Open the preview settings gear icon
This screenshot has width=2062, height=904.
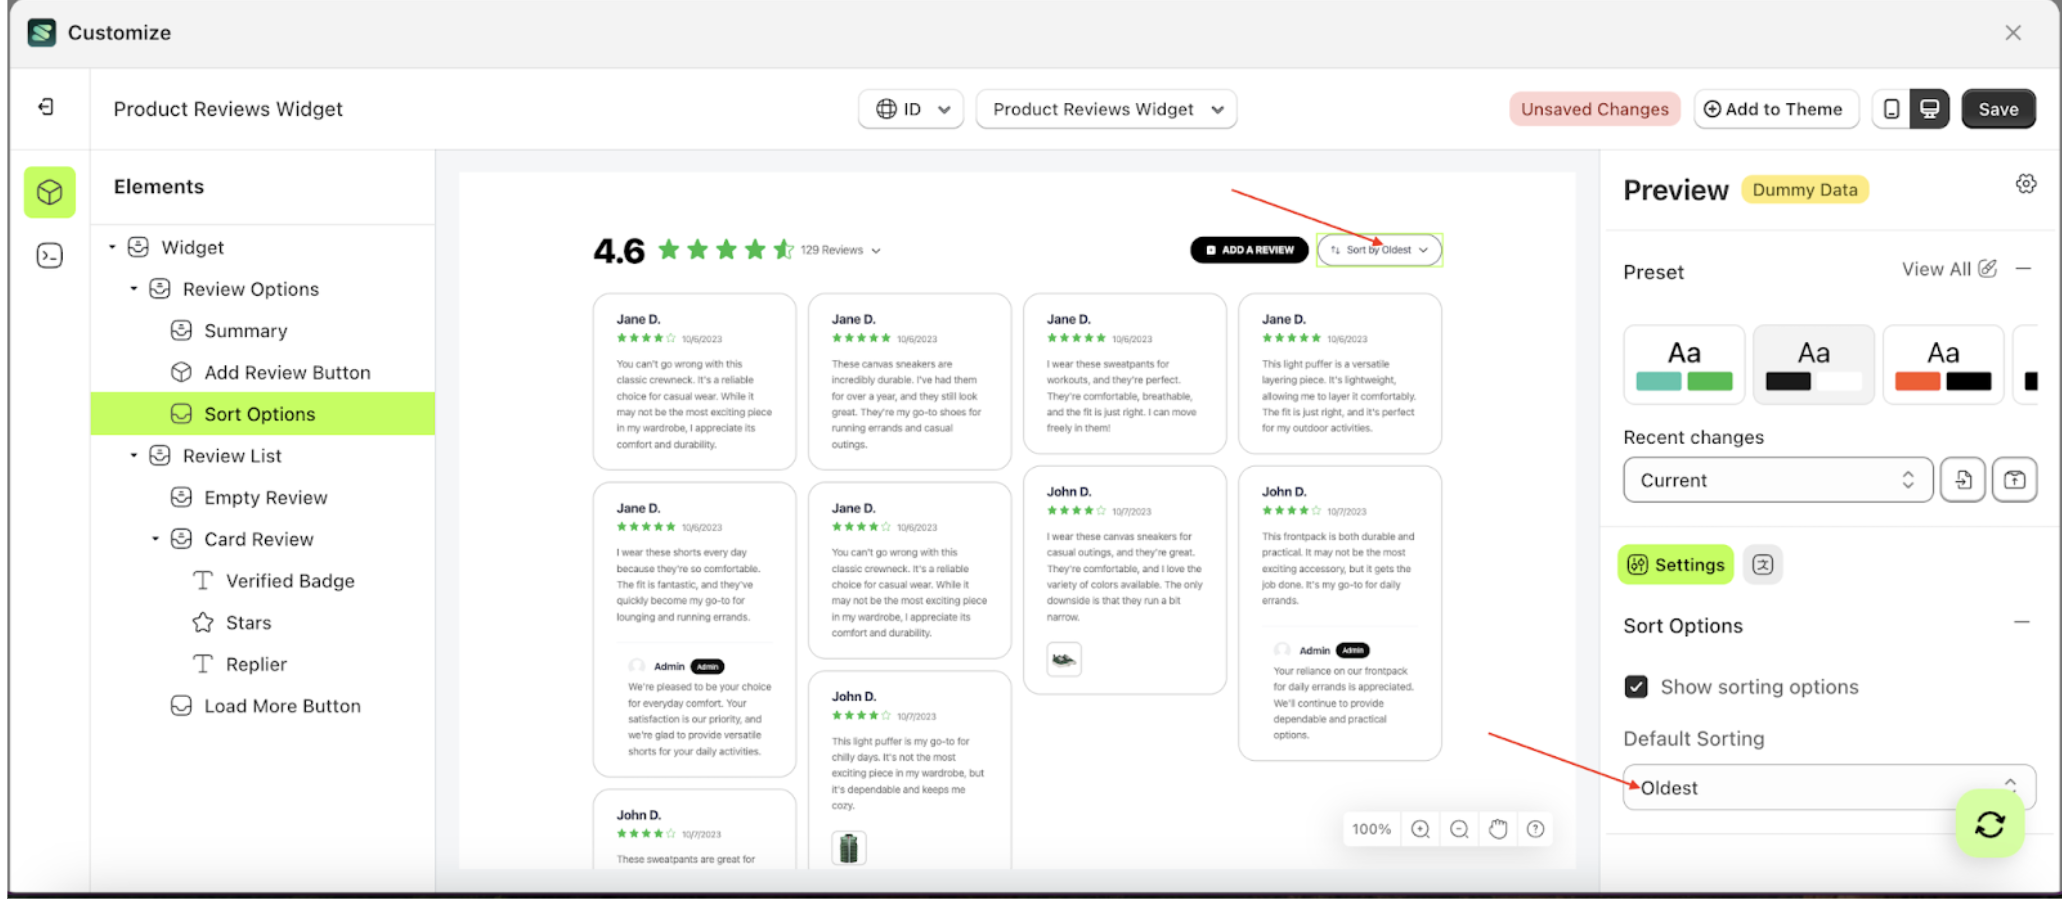[2026, 183]
